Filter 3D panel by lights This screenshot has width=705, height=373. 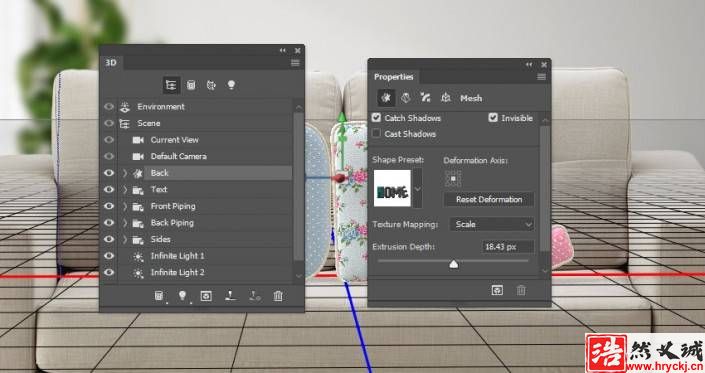coord(231,85)
